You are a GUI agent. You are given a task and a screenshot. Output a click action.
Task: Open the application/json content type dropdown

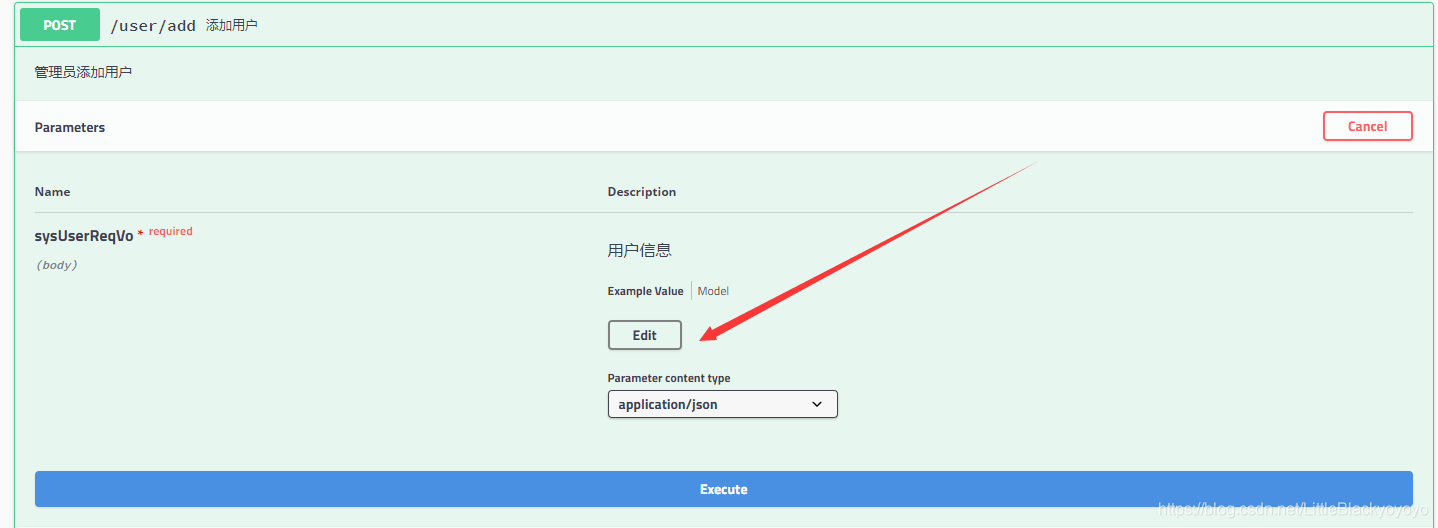(x=721, y=404)
